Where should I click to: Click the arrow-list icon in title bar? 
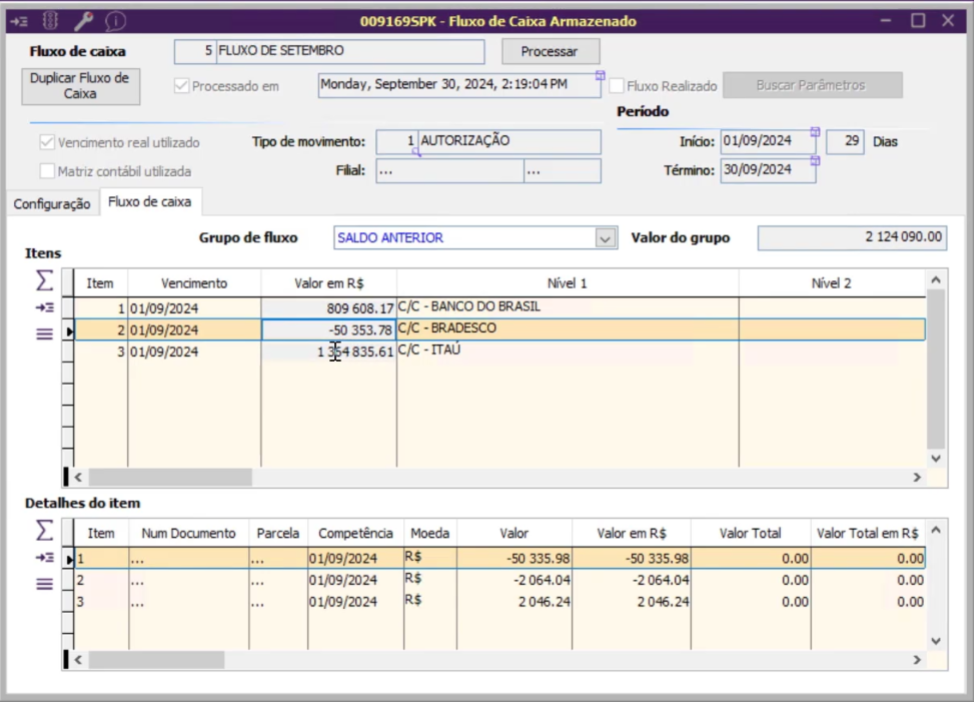[19, 20]
